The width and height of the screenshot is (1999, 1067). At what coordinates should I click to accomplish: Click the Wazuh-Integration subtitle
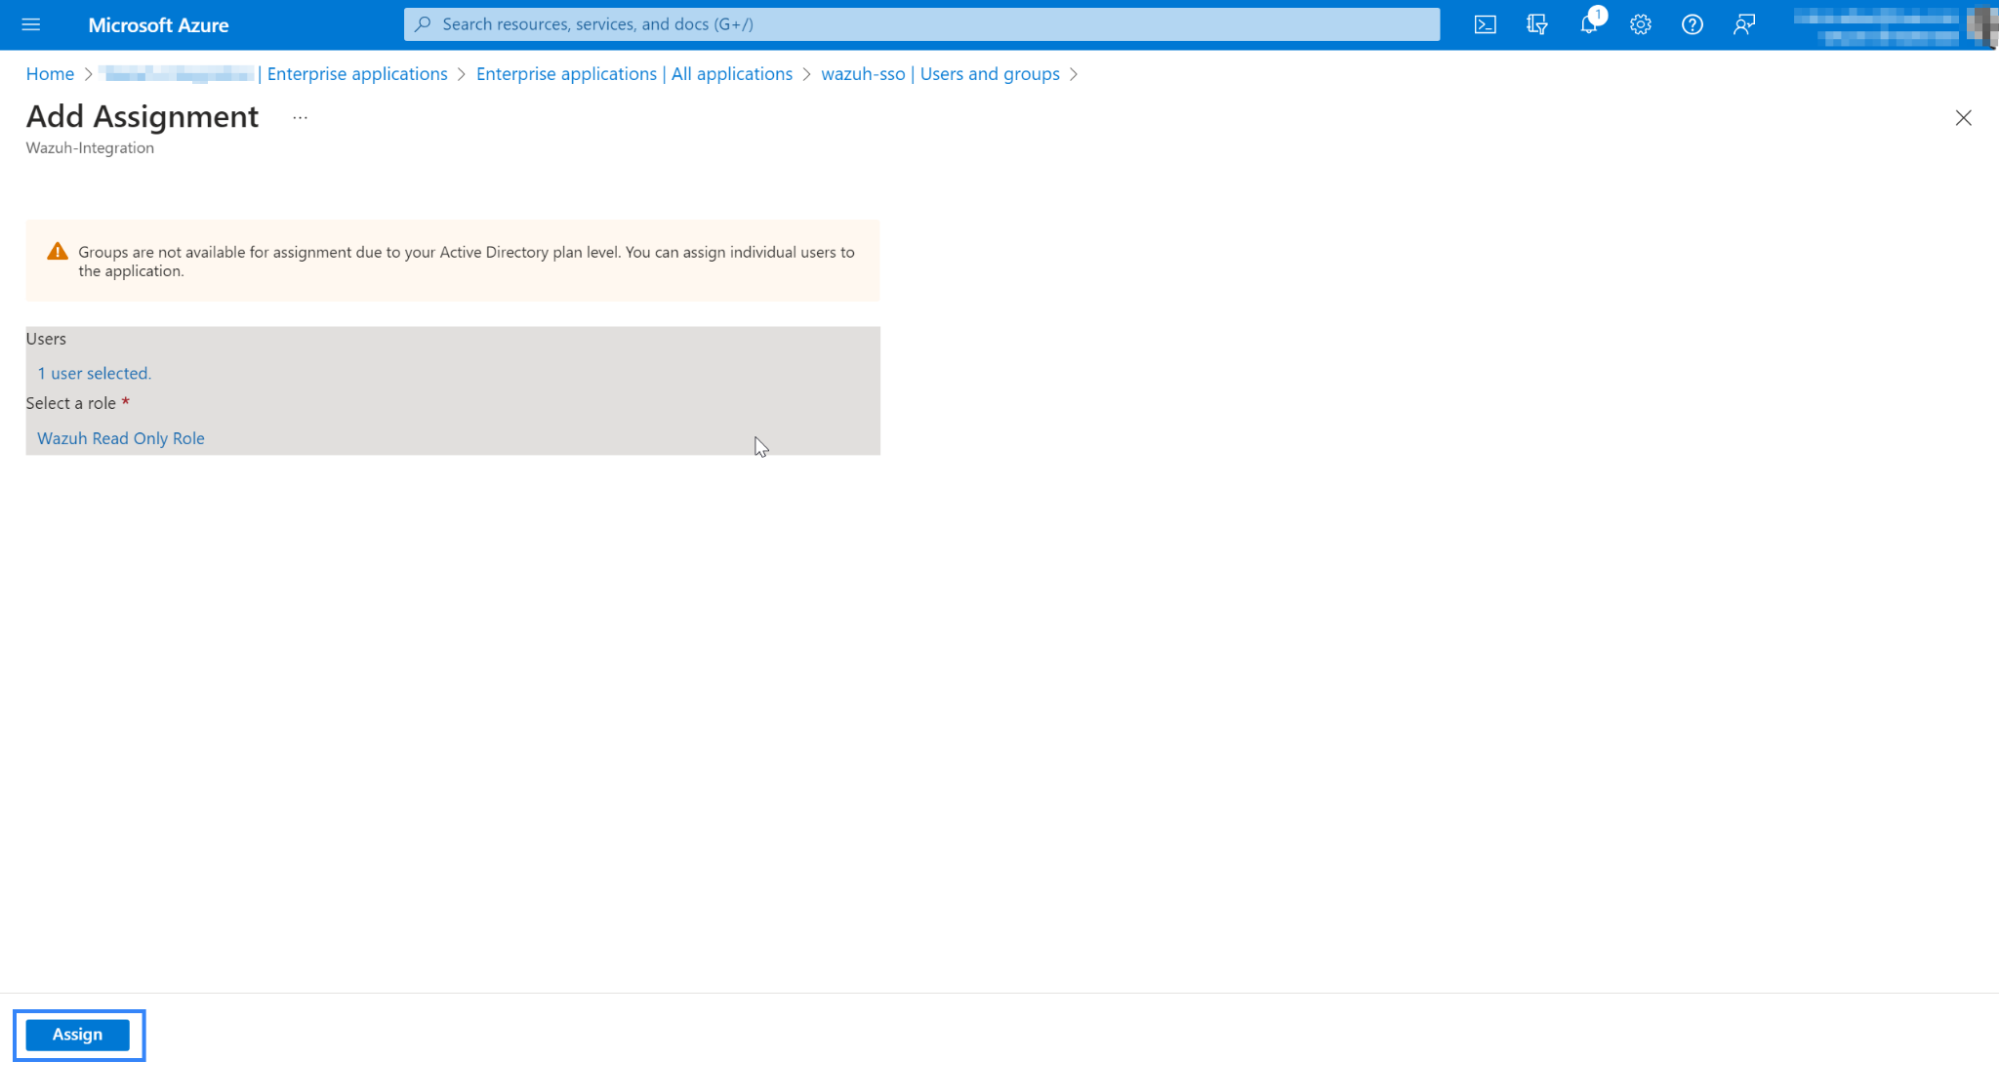click(x=90, y=148)
